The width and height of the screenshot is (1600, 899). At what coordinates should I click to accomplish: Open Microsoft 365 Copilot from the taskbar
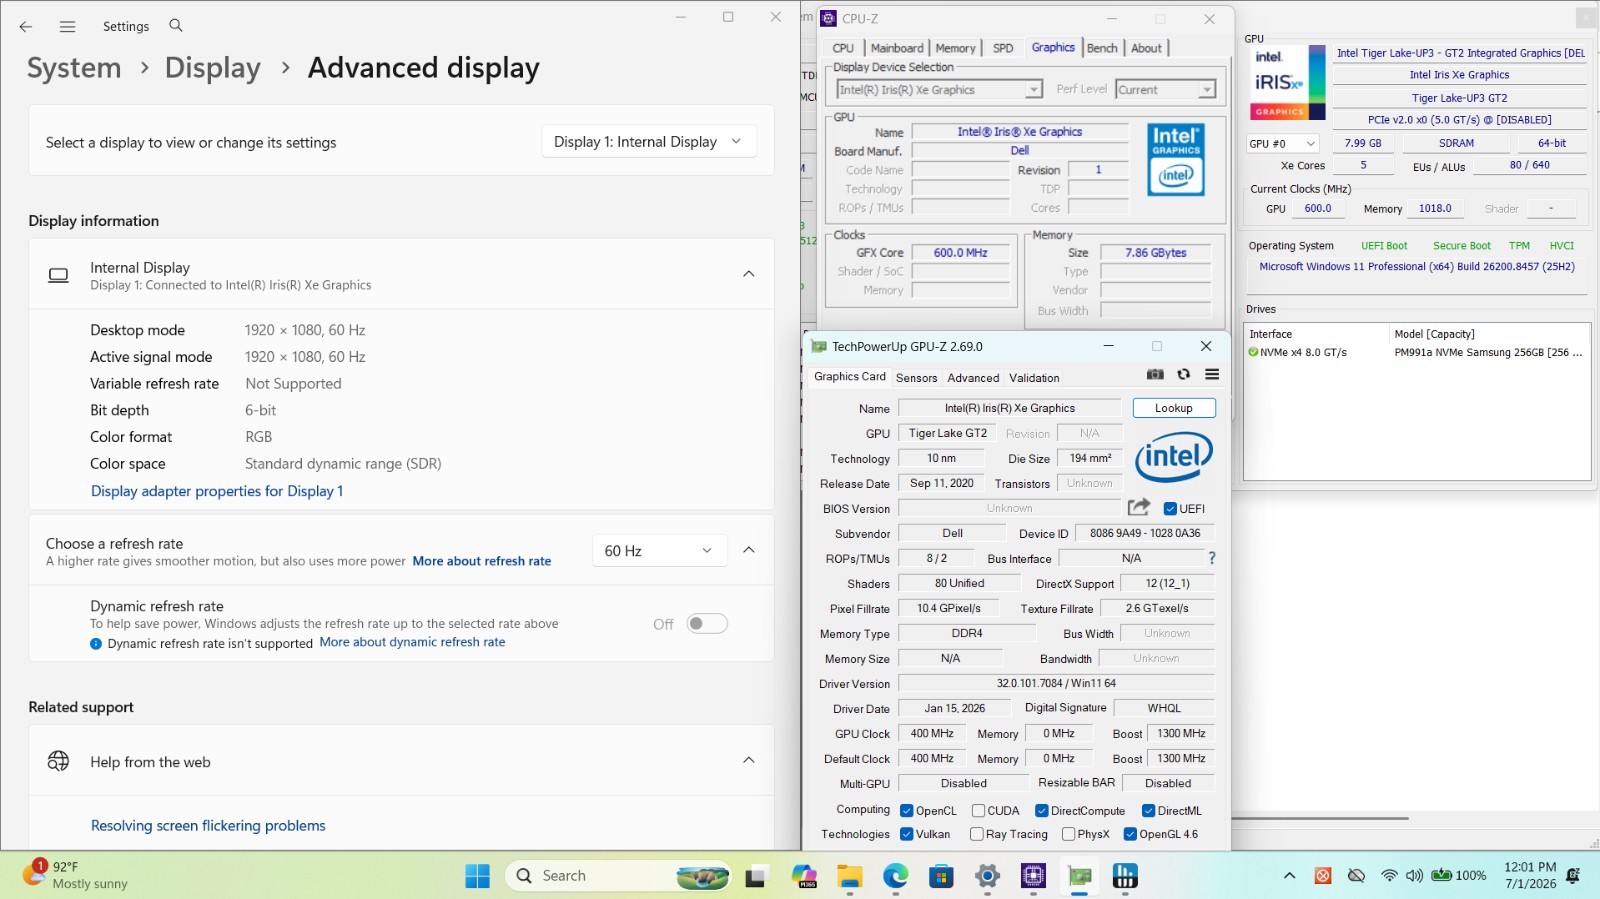tap(804, 876)
